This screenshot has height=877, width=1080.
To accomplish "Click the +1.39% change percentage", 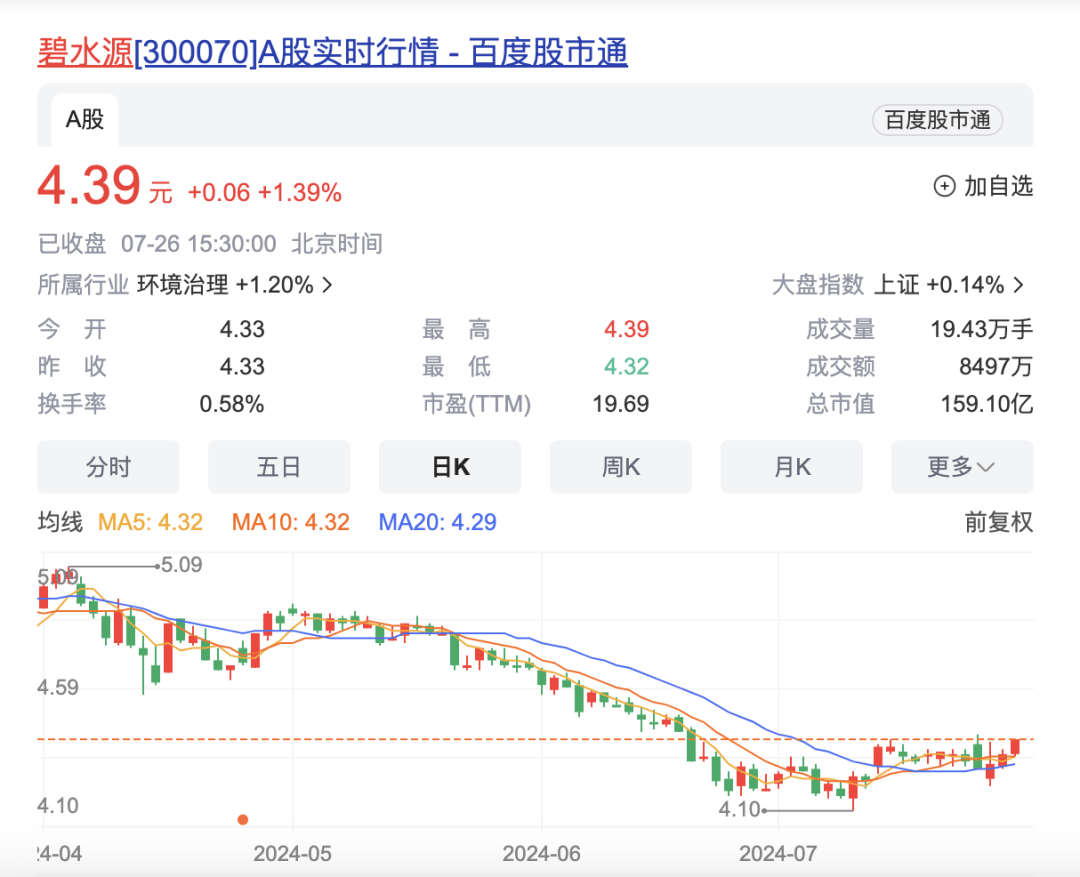I will click(300, 193).
